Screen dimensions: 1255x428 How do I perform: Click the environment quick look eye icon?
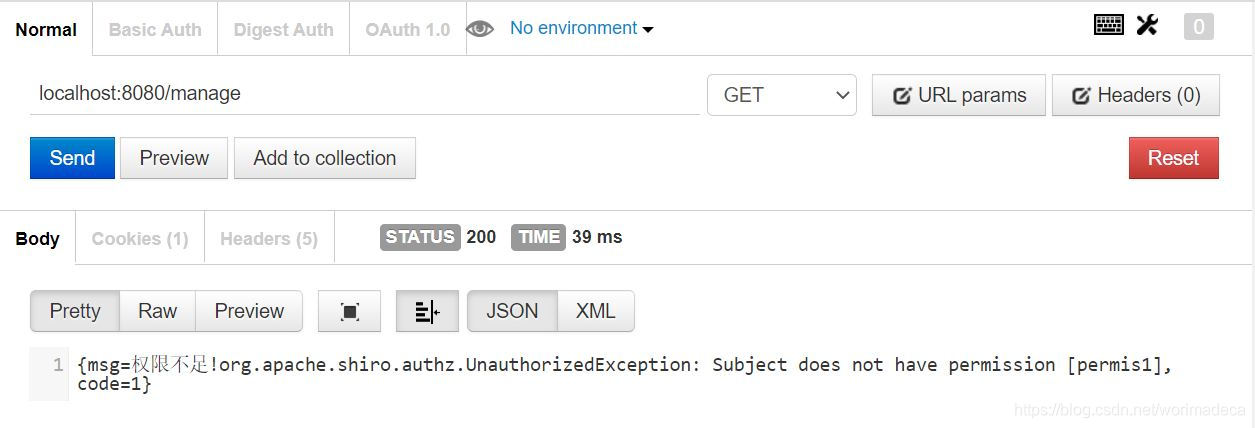coord(480,29)
